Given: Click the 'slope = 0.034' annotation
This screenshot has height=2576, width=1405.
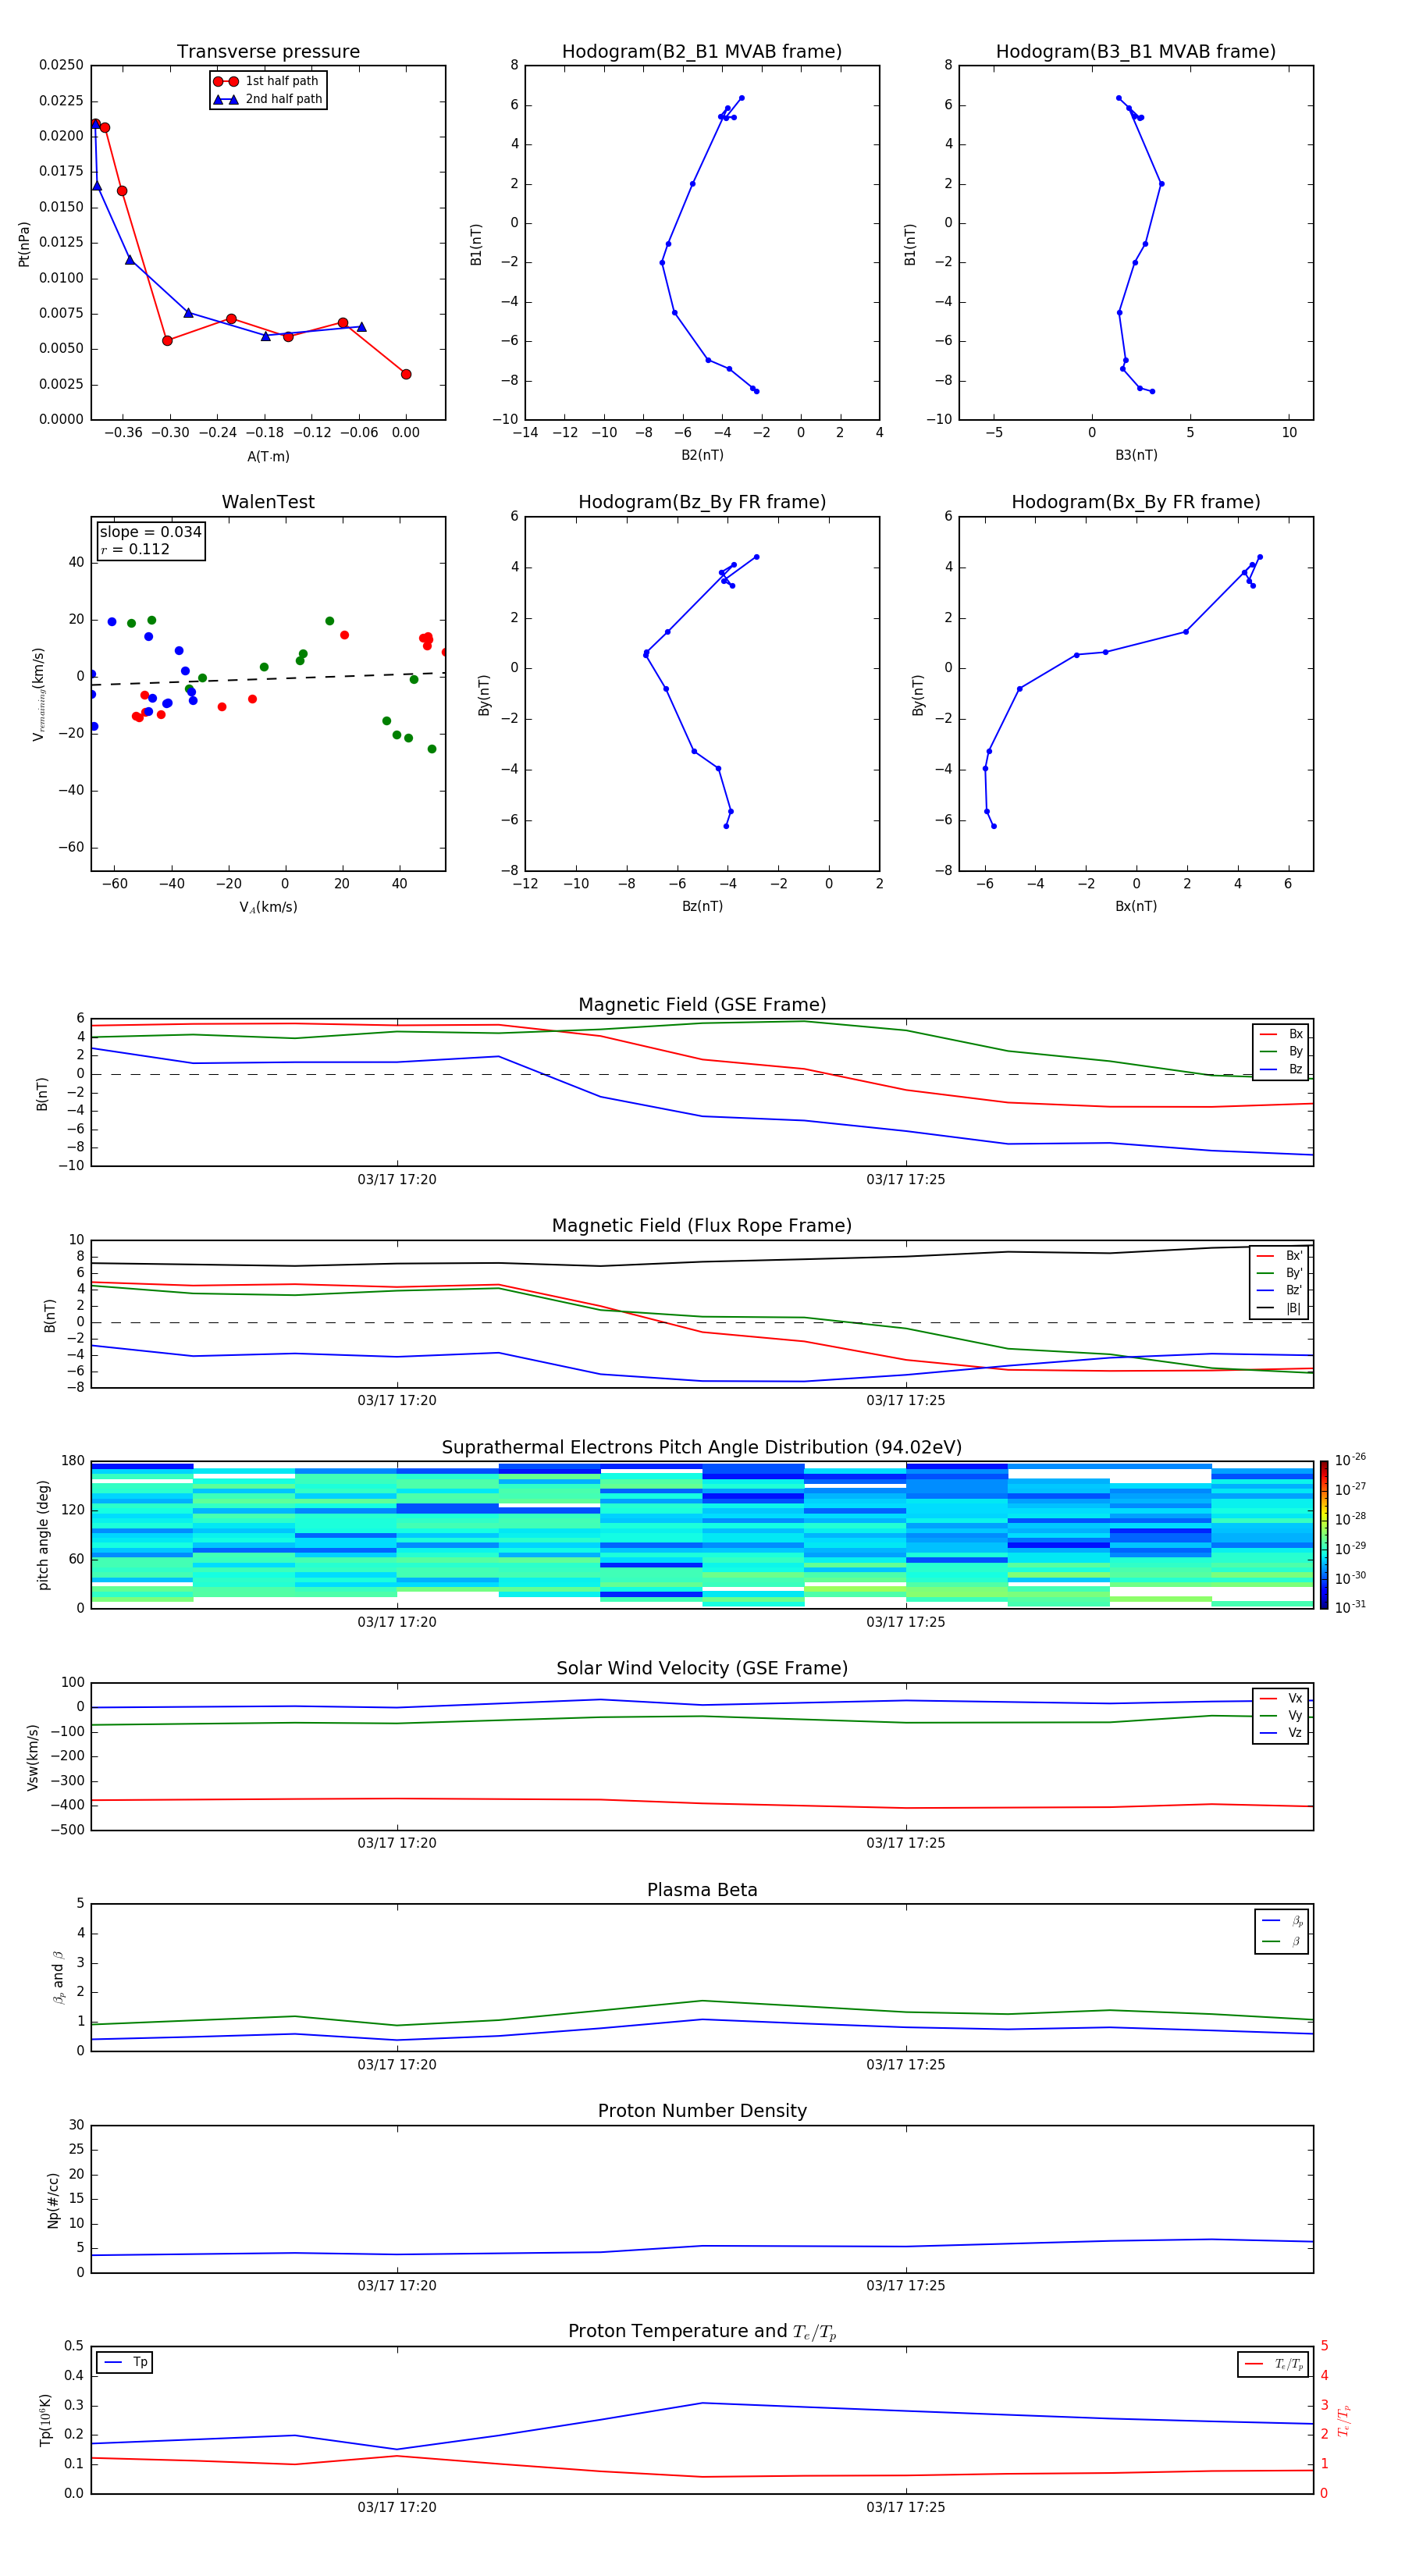Looking at the screenshot, I should pyautogui.click(x=150, y=532).
